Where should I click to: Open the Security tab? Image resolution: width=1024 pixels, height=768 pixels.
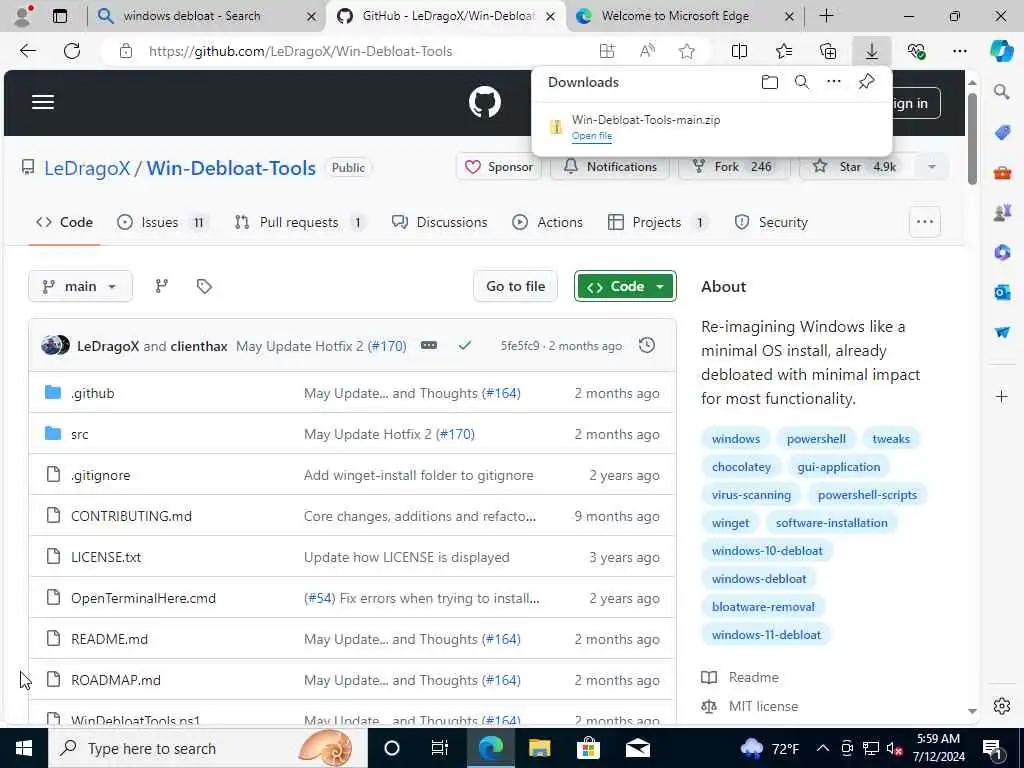(x=771, y=222)
